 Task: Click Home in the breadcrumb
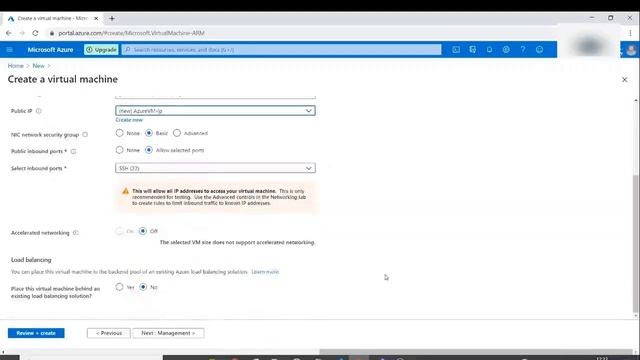tap(16, 66)
